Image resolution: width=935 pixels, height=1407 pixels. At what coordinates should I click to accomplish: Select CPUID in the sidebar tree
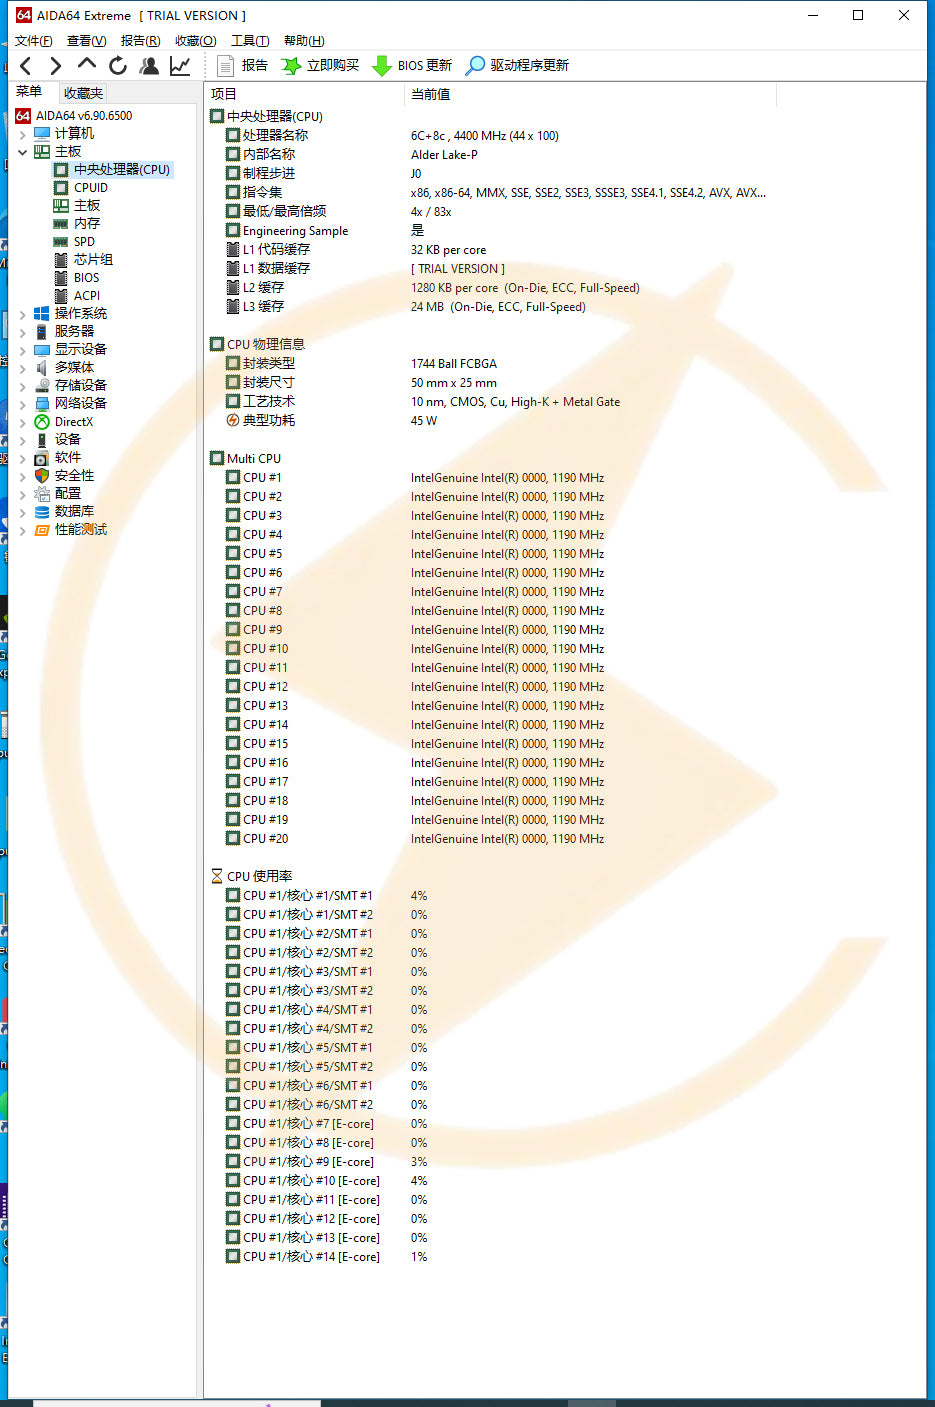point(90,188)
